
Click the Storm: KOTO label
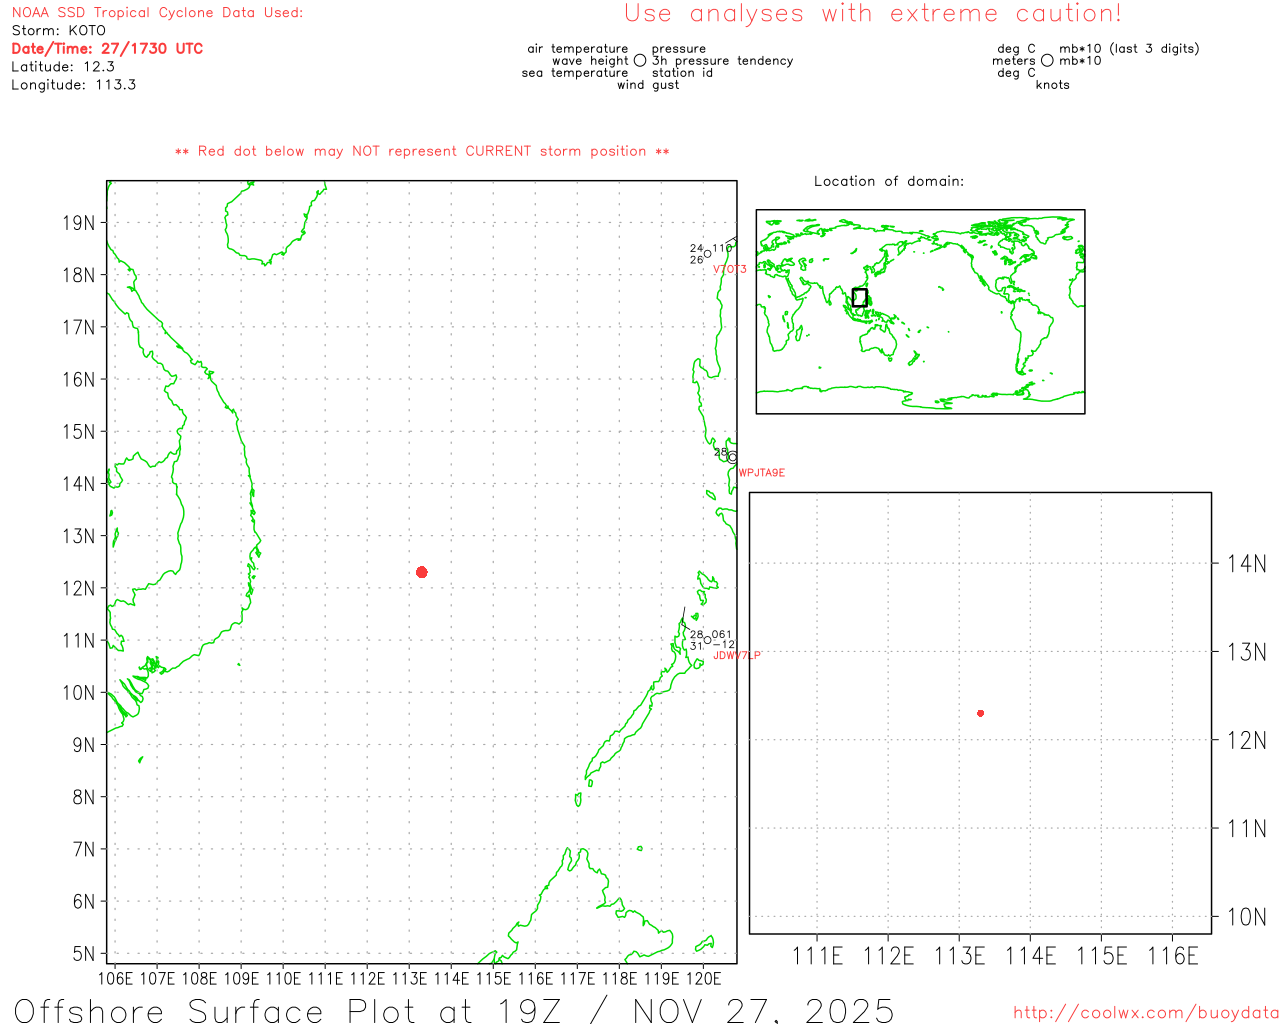[58, 31]
